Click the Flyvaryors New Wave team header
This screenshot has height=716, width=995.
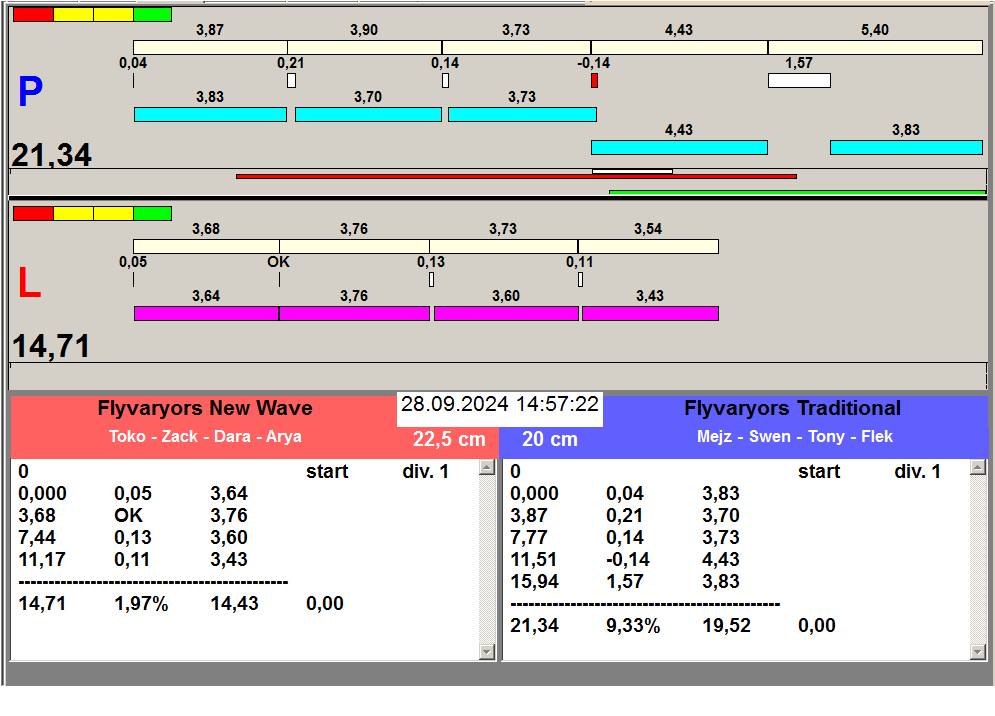point(205,408)
